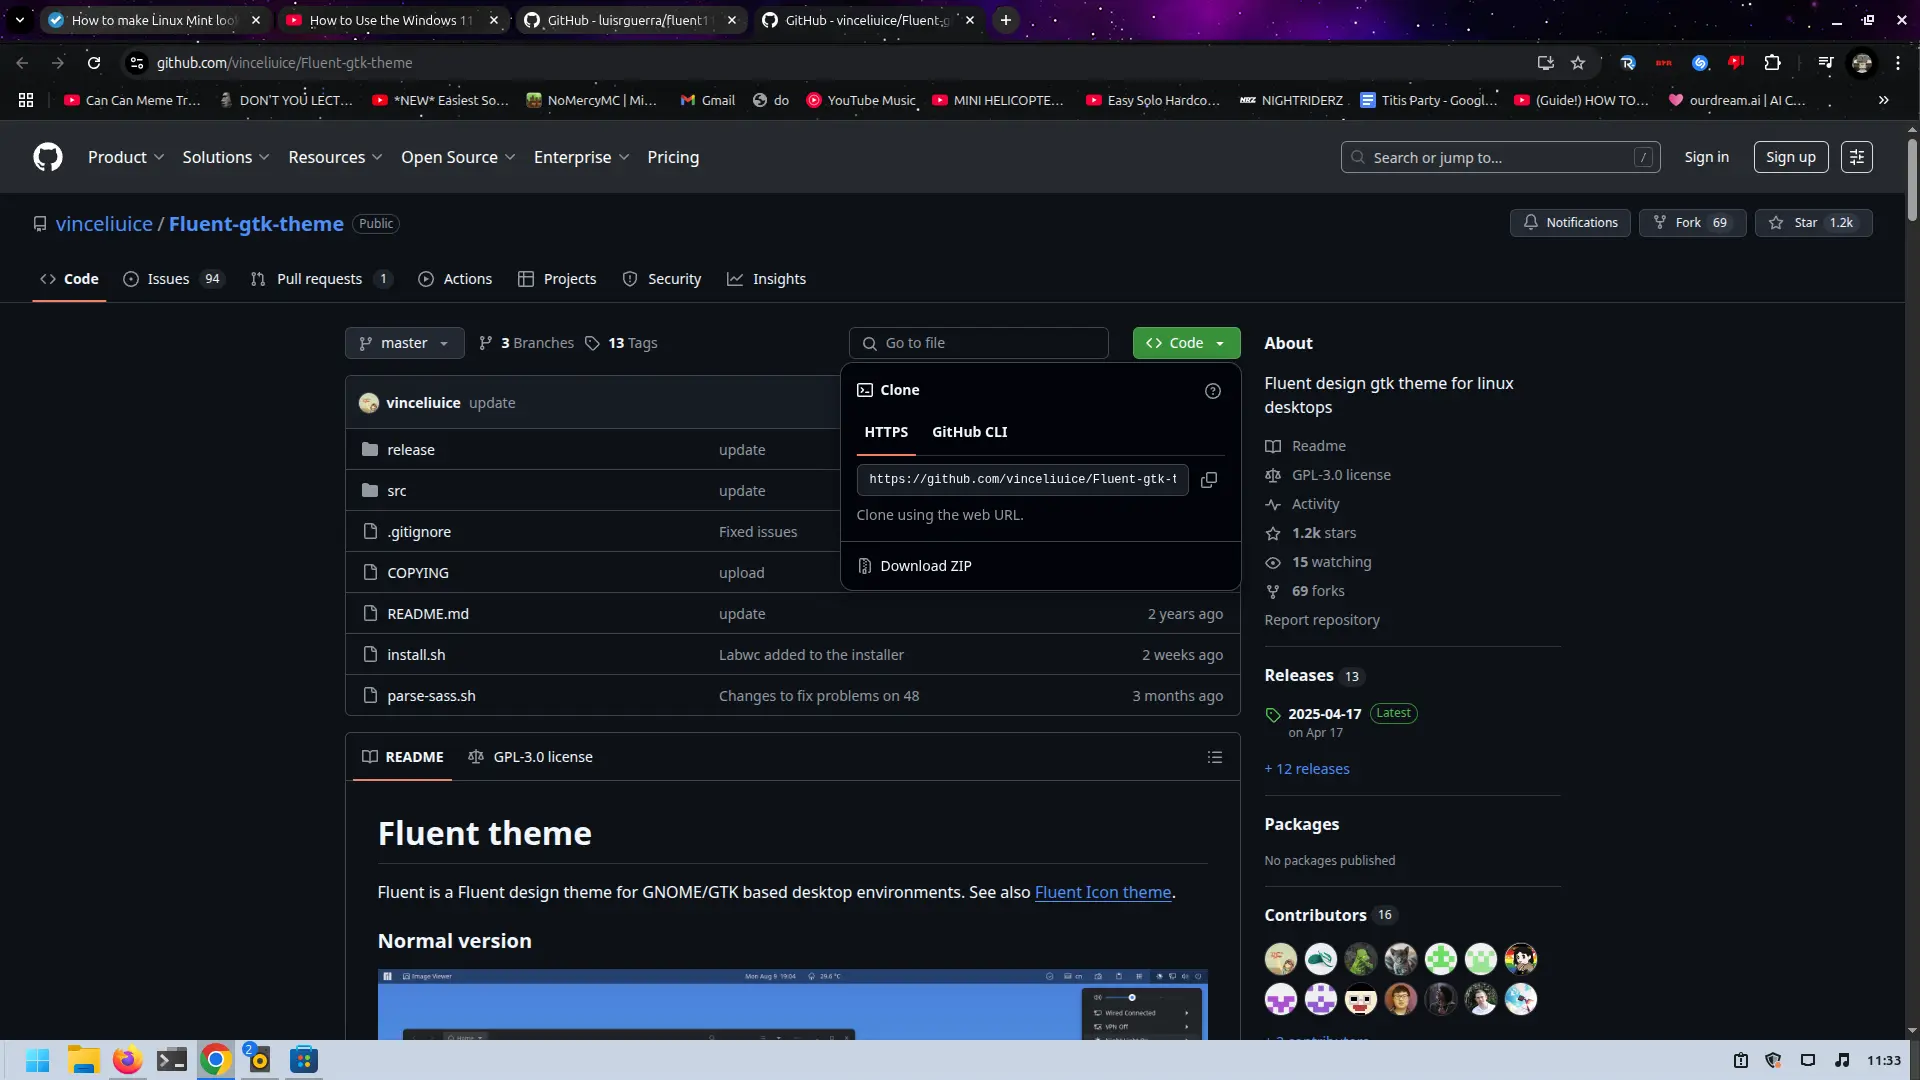Screen dimensions: 1920x1080
Task: Expand the Enterprise menu
Action: [581, 157]
